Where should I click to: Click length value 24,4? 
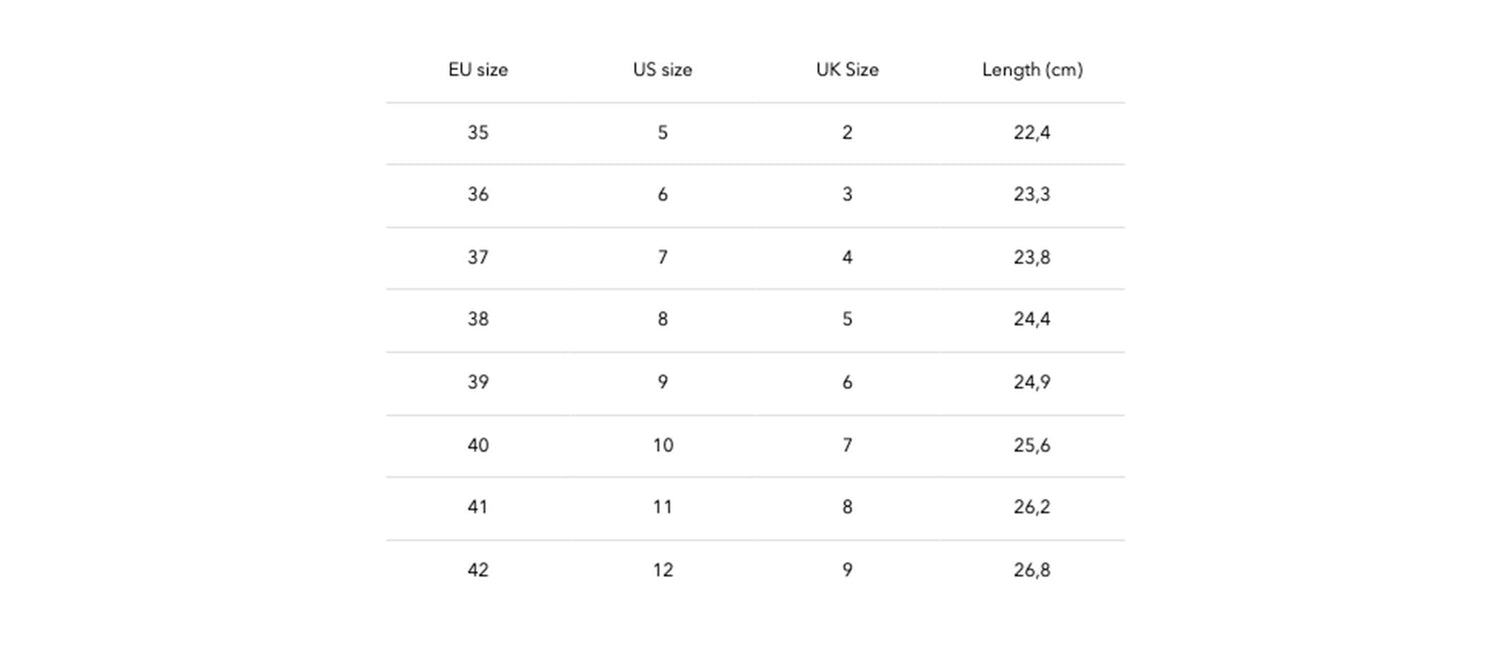coord(1032,319)
